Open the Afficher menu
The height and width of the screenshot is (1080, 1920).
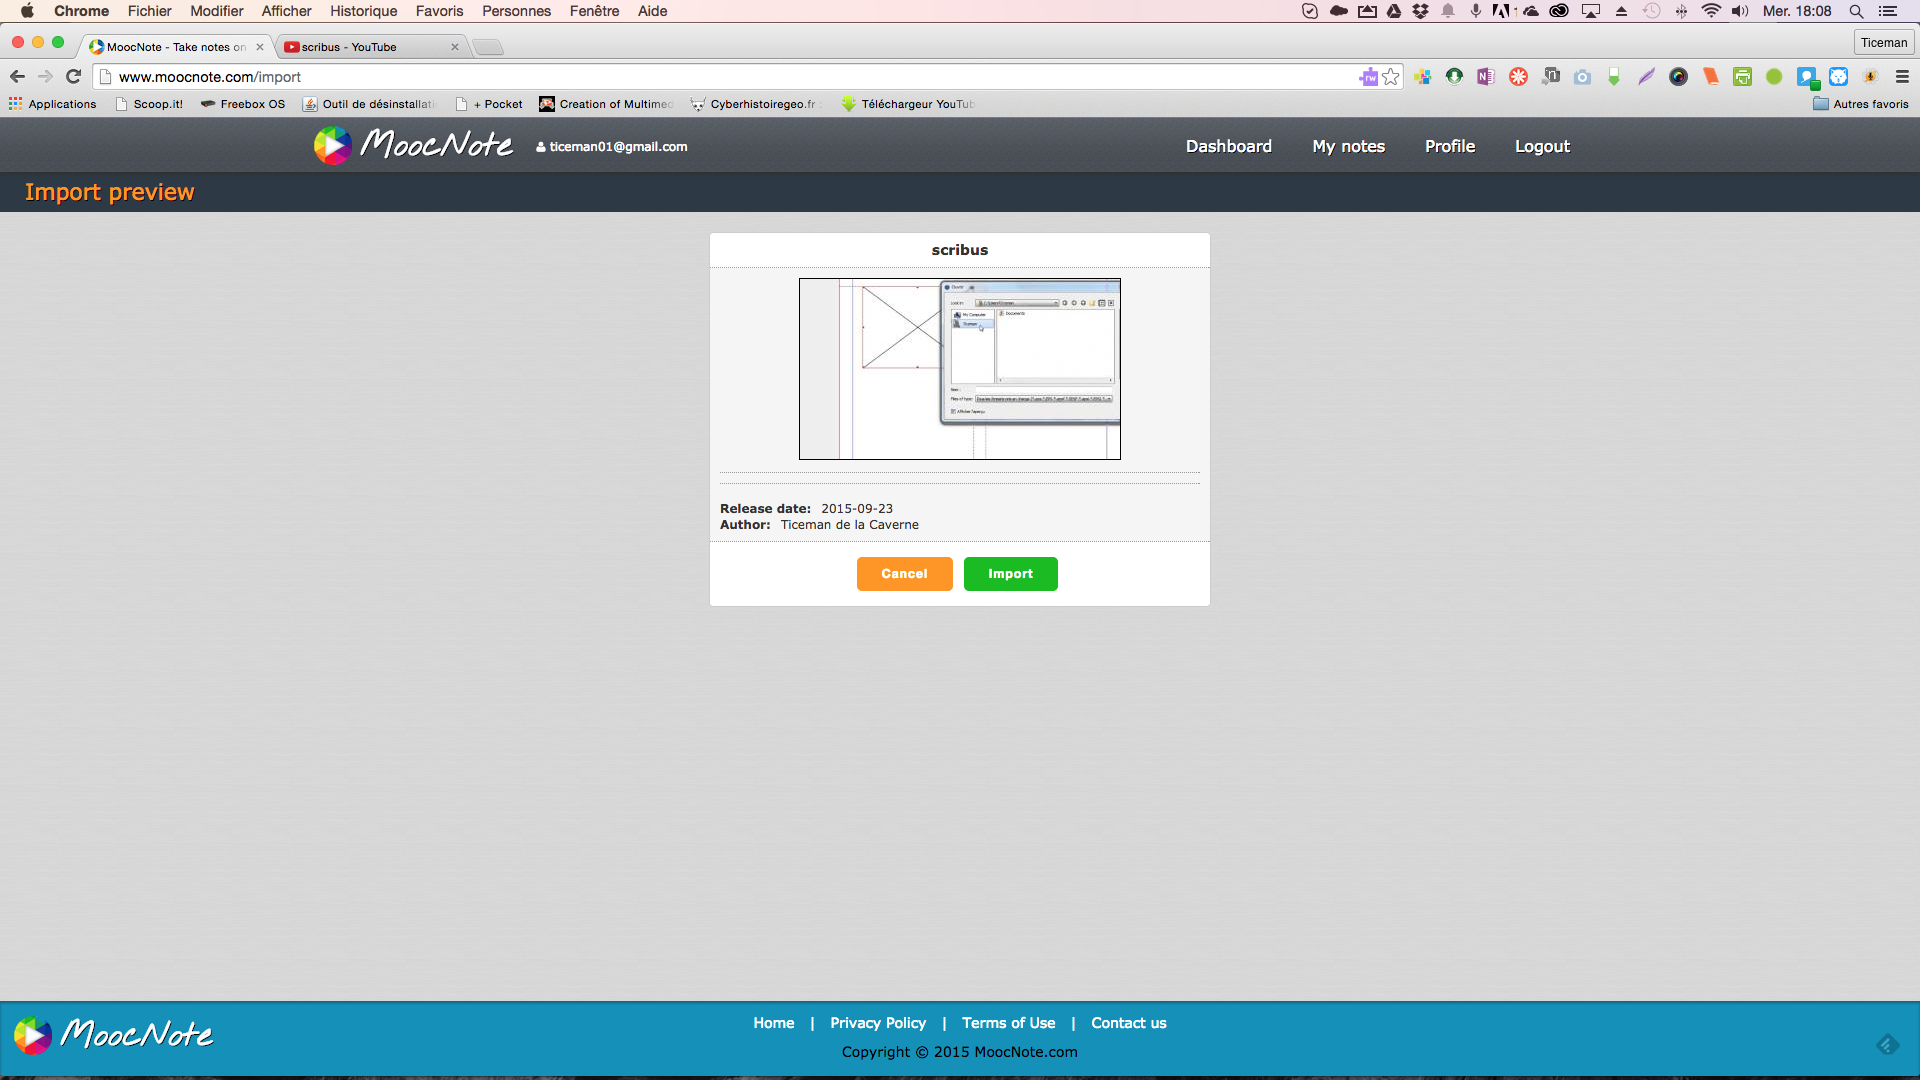286,11
